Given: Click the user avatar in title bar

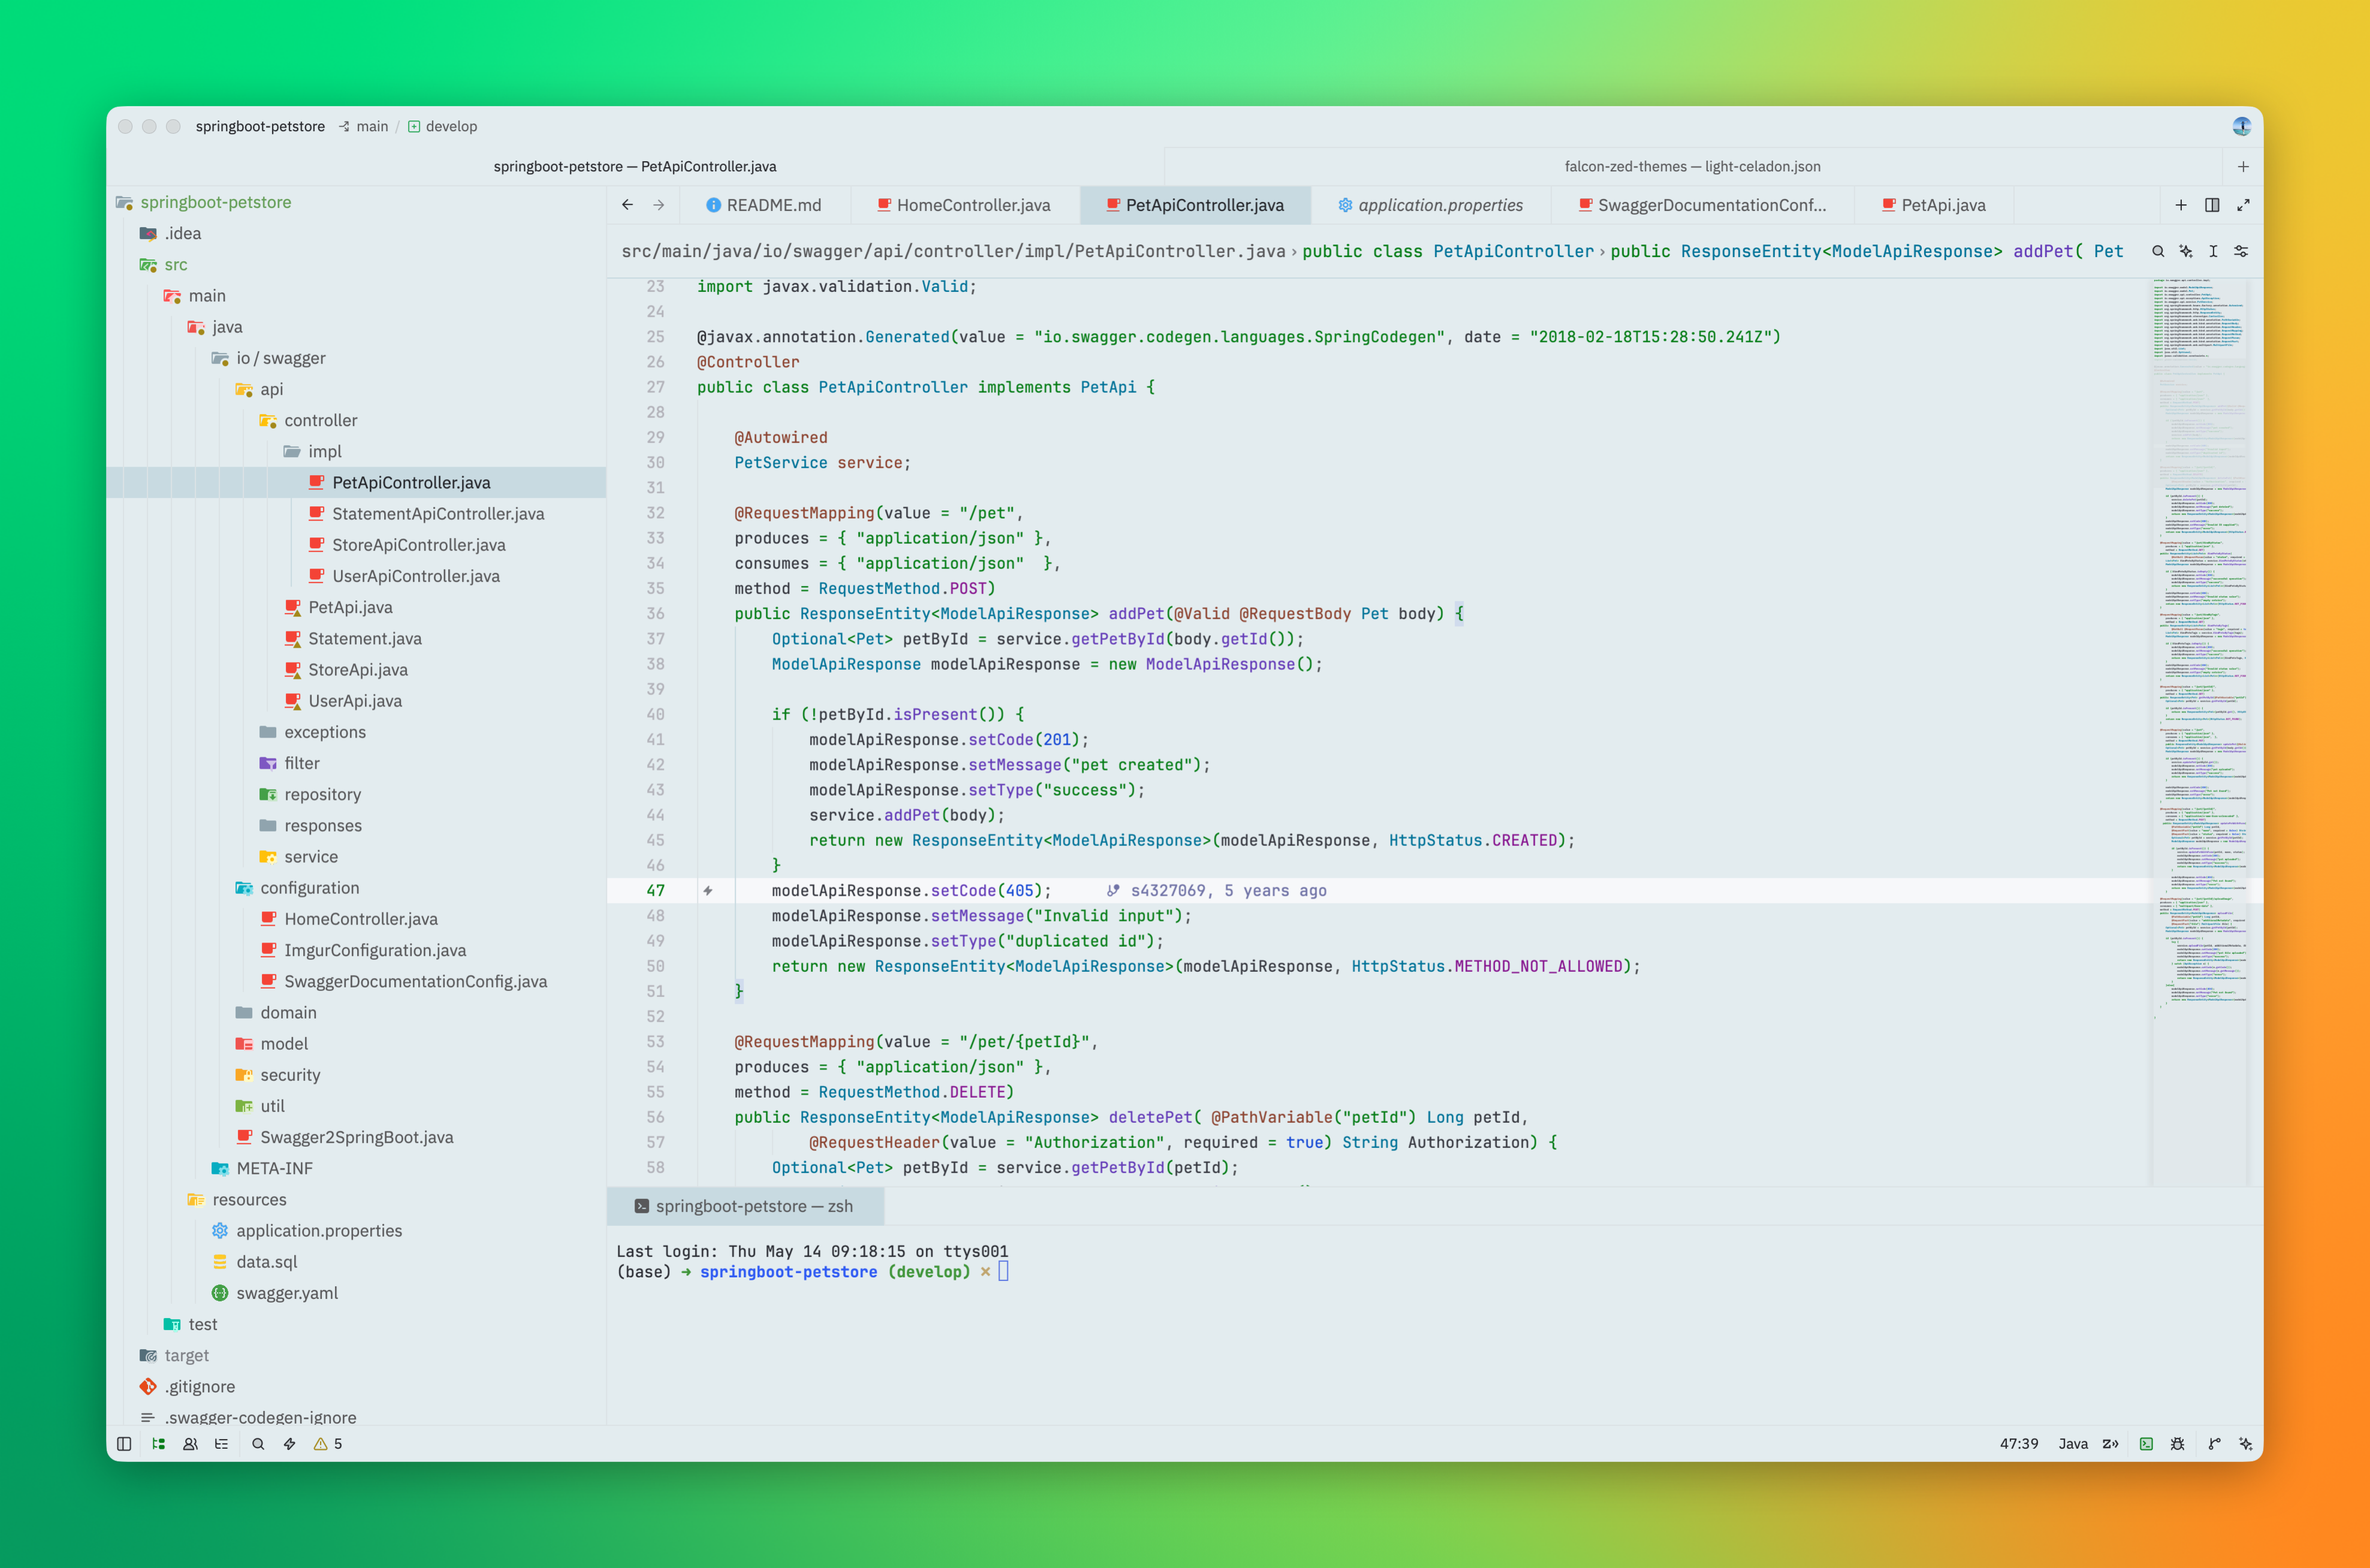Looking at the screenshot, I should [2241, 126].
